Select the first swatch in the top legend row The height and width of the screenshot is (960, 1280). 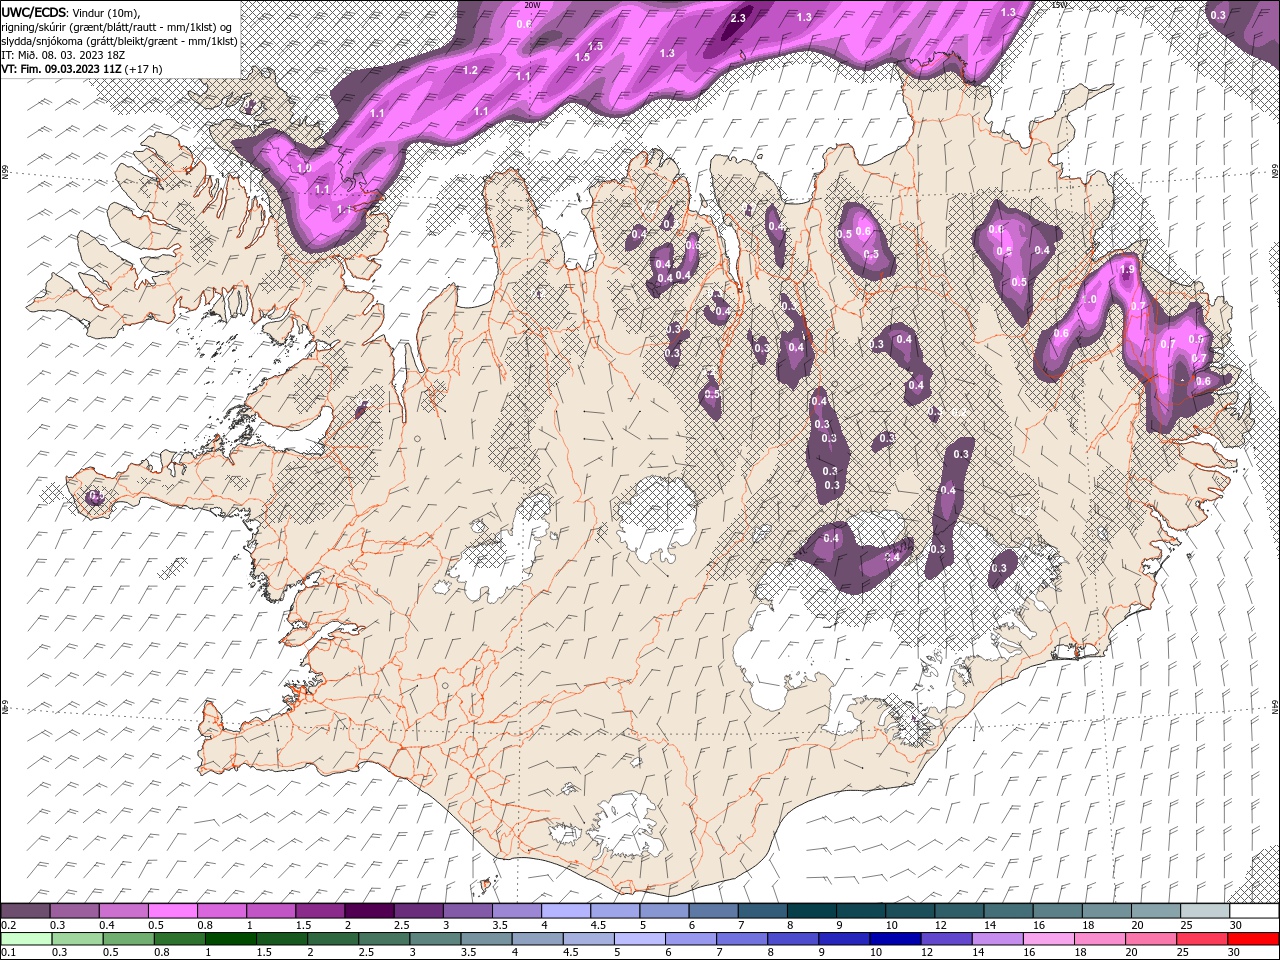click(26, 911)
